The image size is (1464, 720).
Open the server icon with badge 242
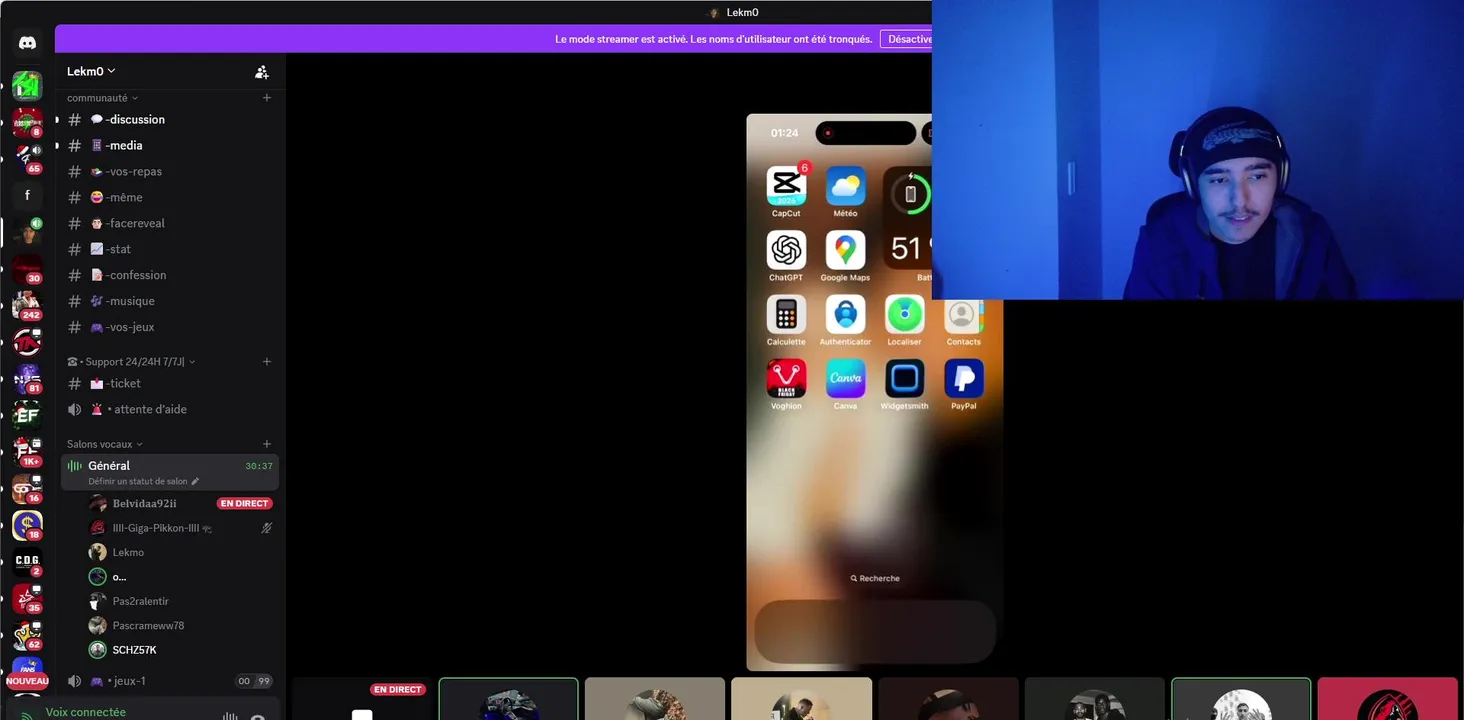(x=27, y=305)
